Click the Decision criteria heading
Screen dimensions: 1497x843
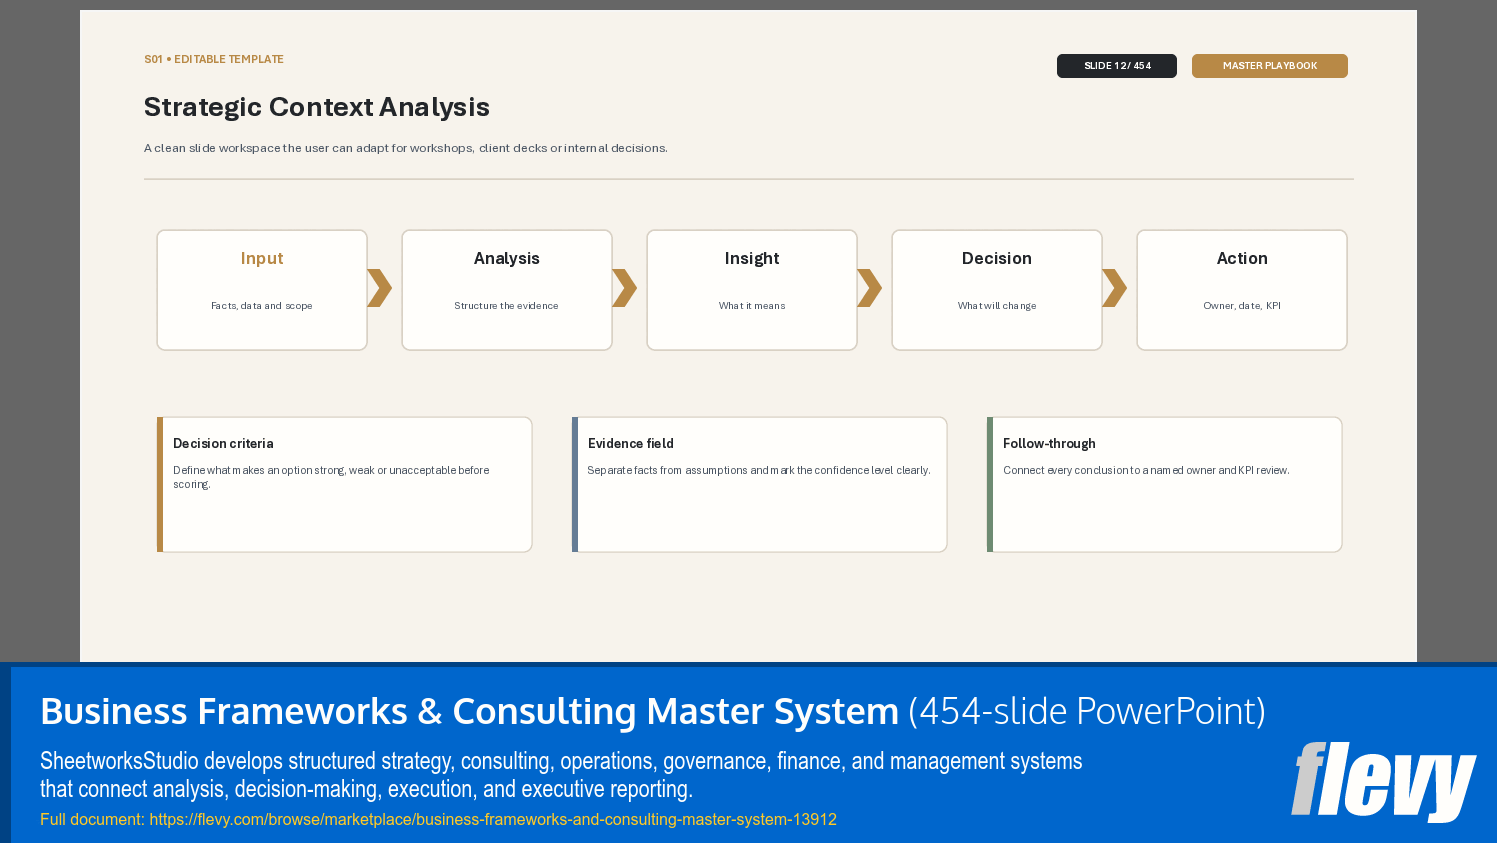(x=223, y=443)
